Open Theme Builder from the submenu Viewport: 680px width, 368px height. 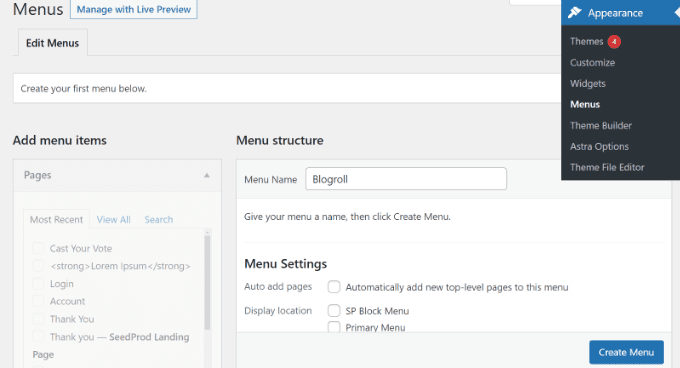pyautogui.click(x=601, y=126)
